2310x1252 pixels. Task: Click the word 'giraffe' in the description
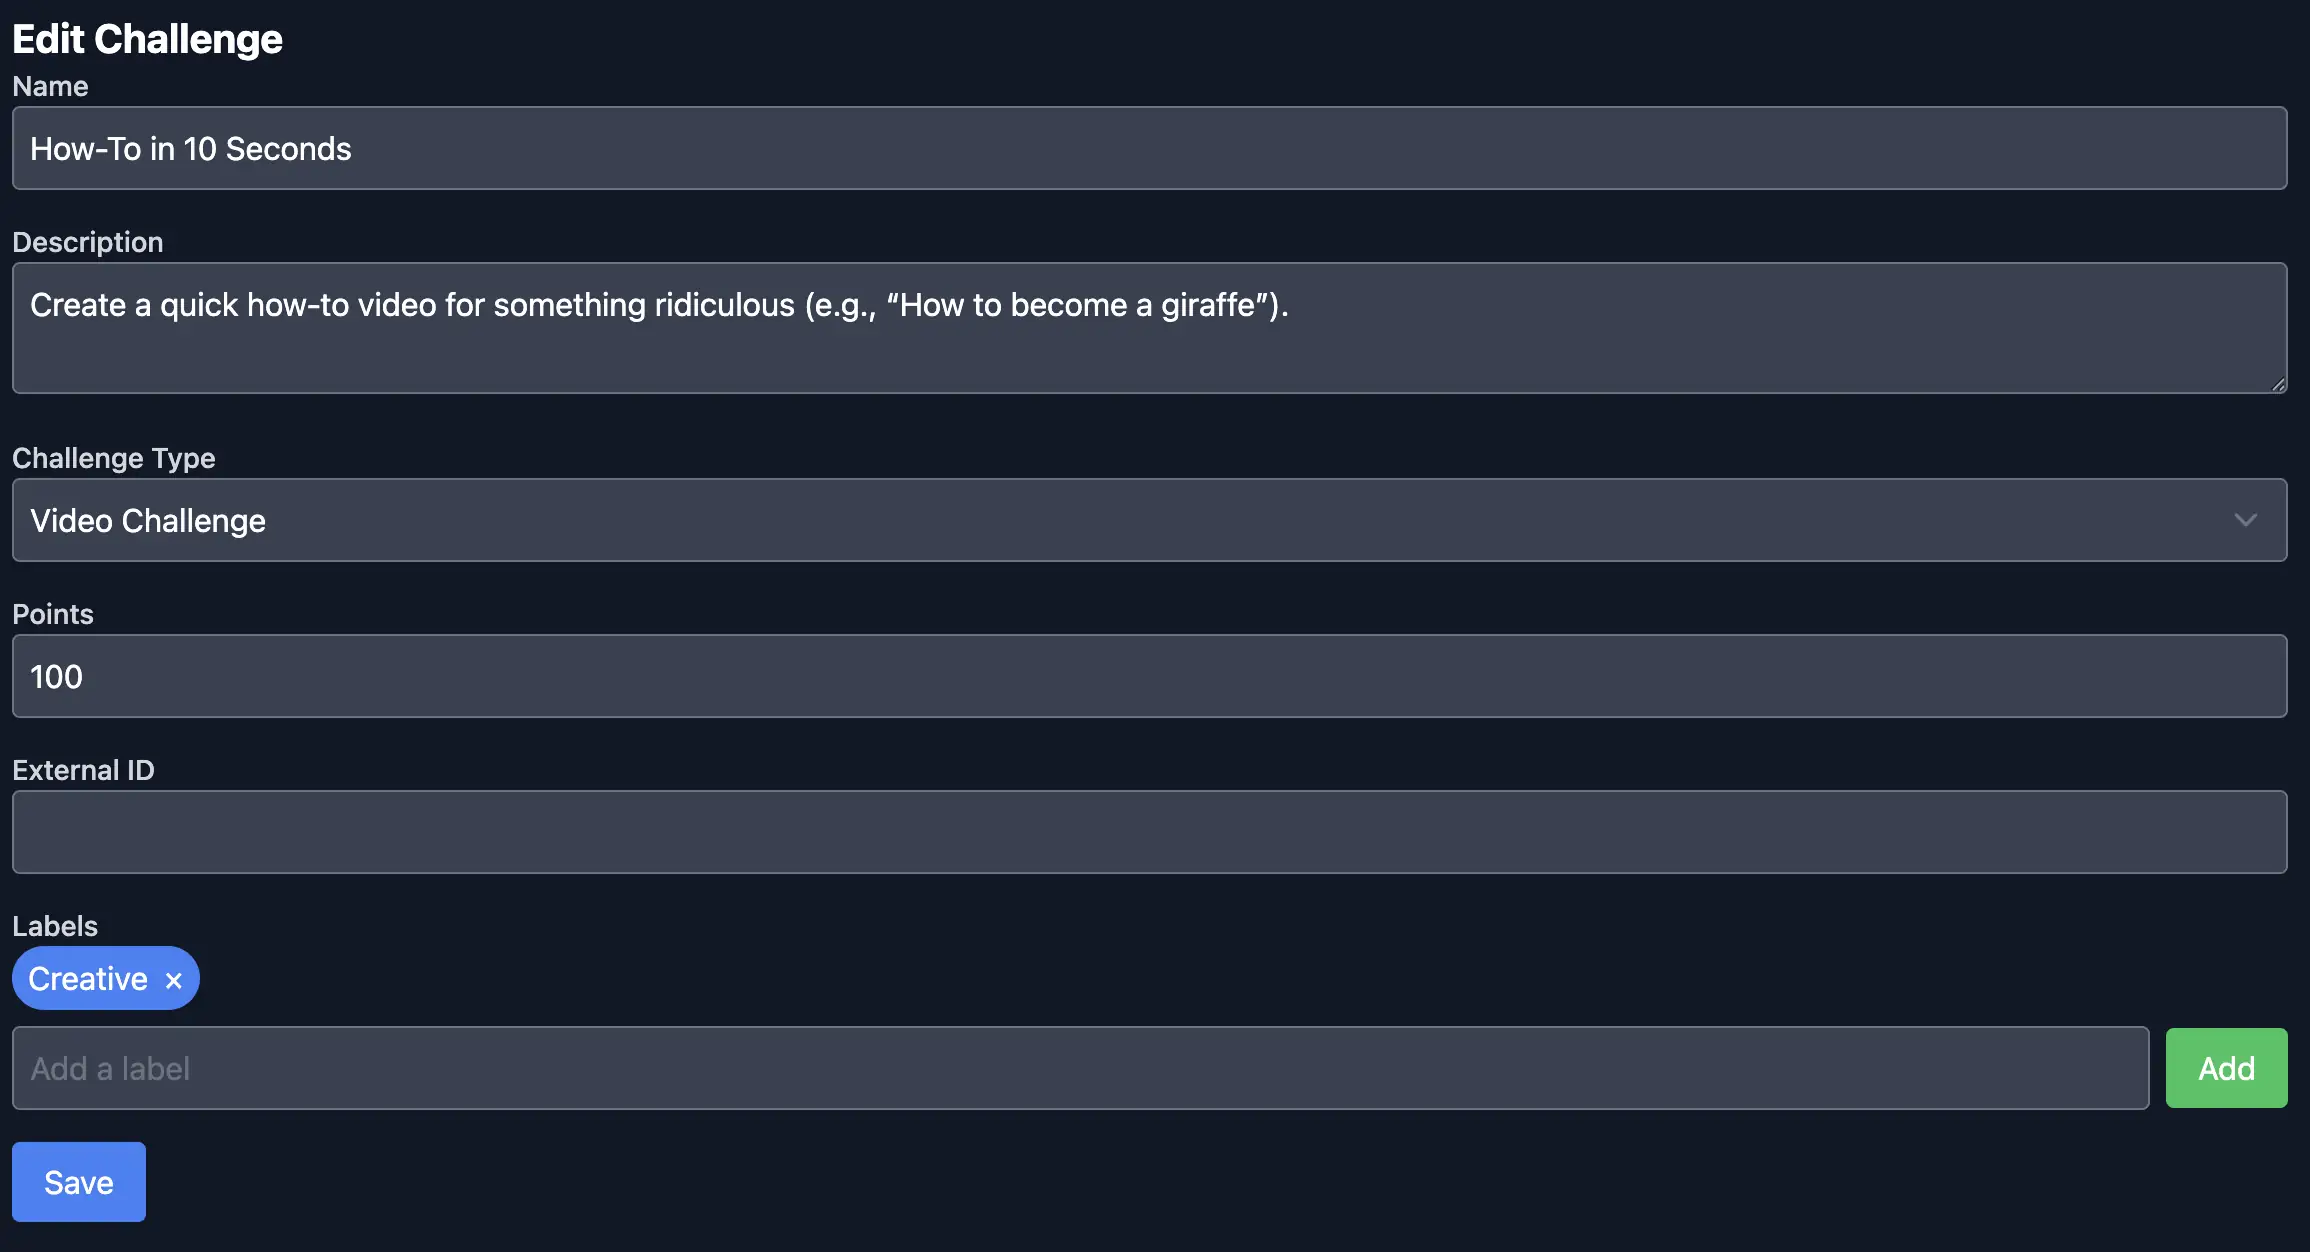pos(1207,305)
